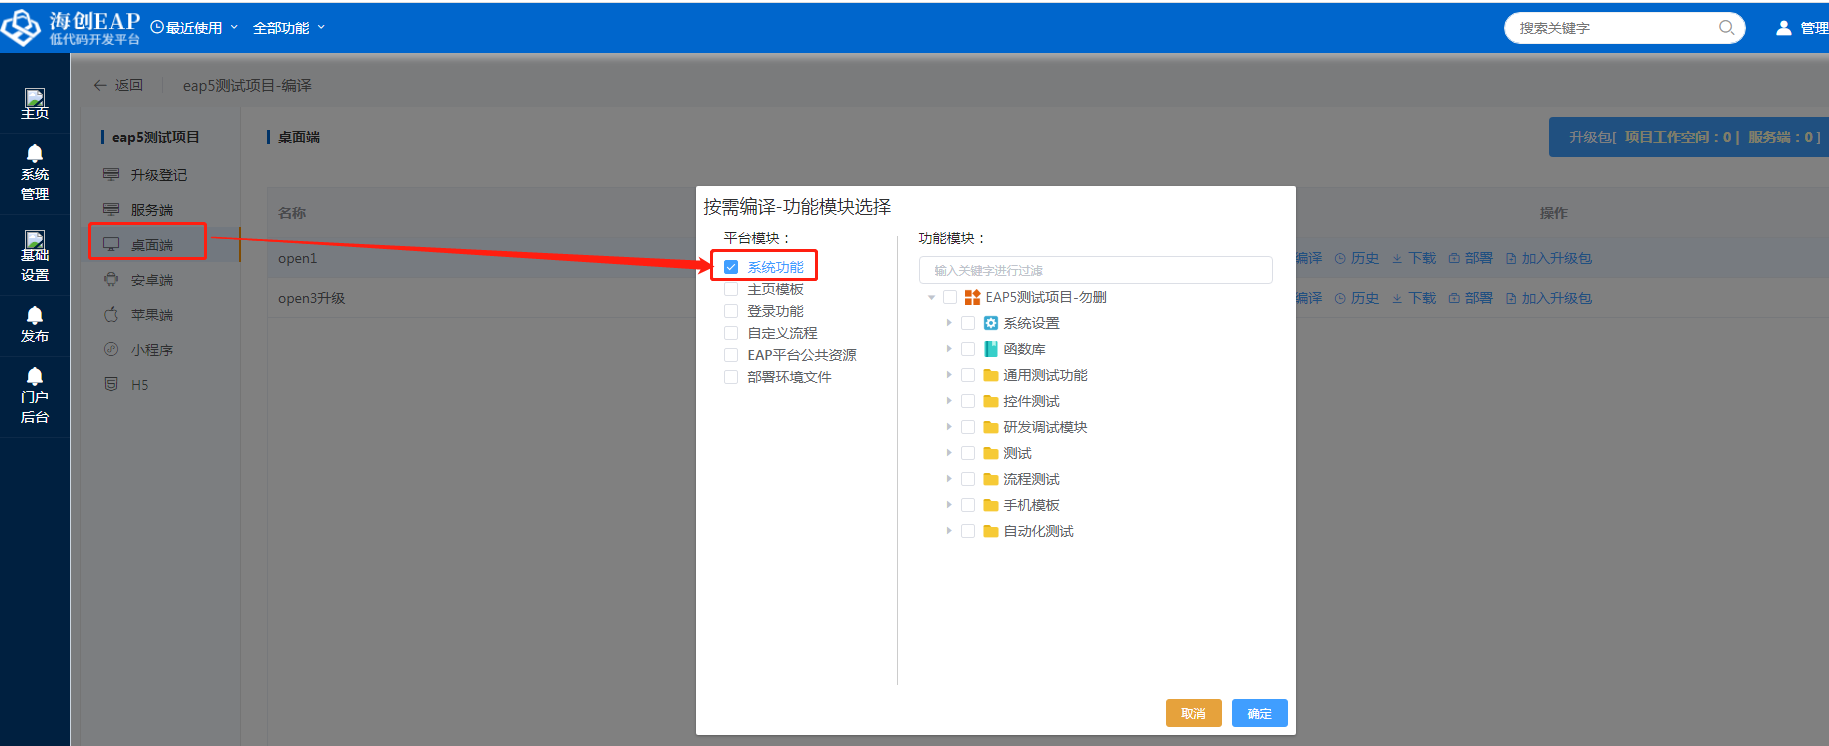The height and width of the screenshot is (746, 1829).
Task: Check the 控件测试 module checkbox
Action: [968, 401]
